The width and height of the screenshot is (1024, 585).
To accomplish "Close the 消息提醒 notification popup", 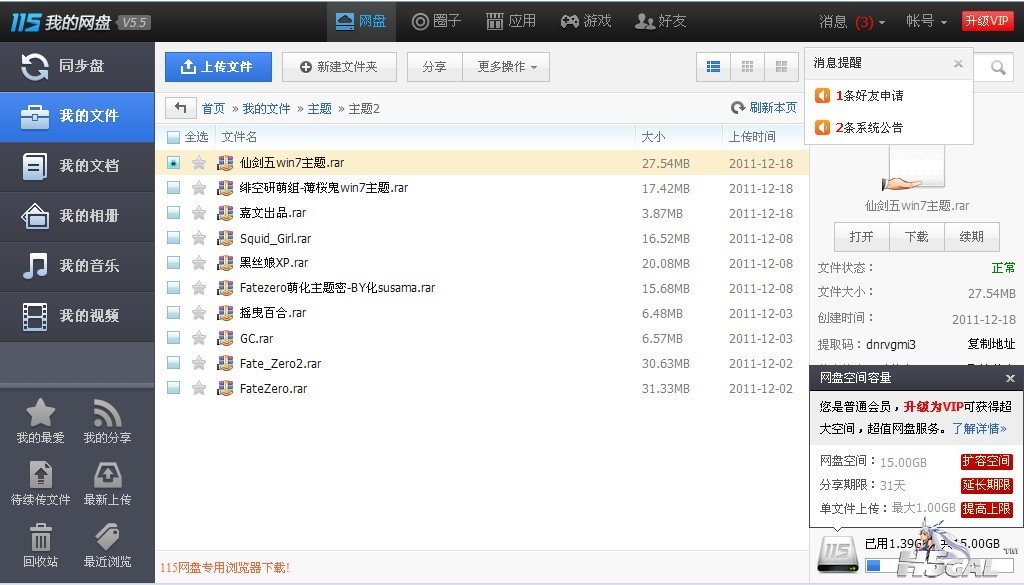I will tap(958, 63).
